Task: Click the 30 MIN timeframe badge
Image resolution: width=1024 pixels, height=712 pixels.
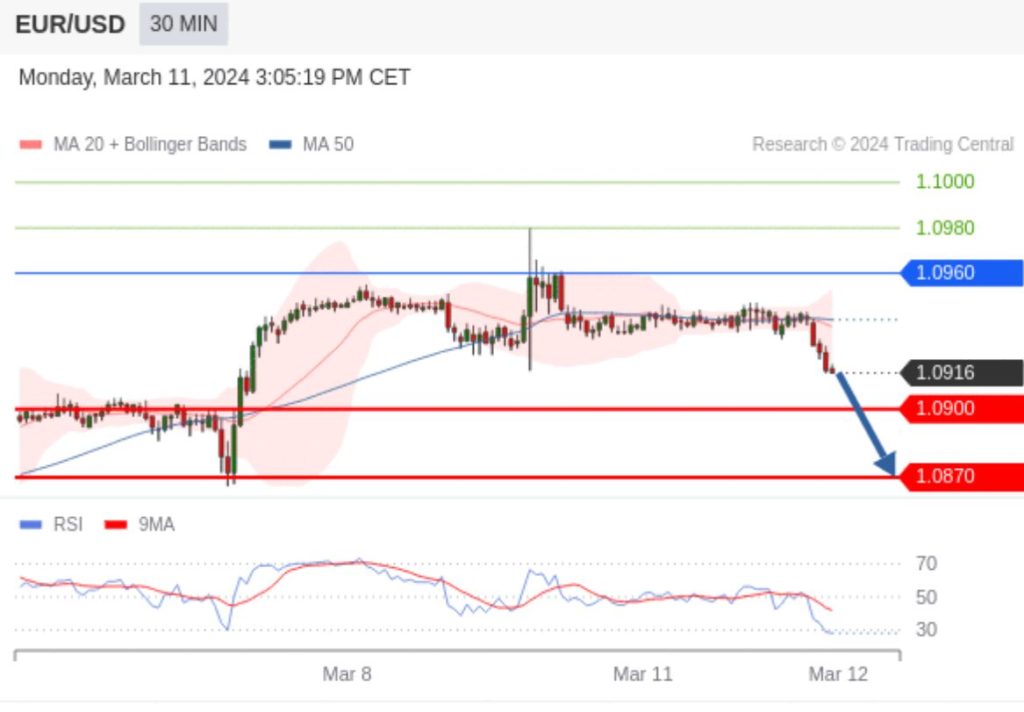Action: (184, 24)
